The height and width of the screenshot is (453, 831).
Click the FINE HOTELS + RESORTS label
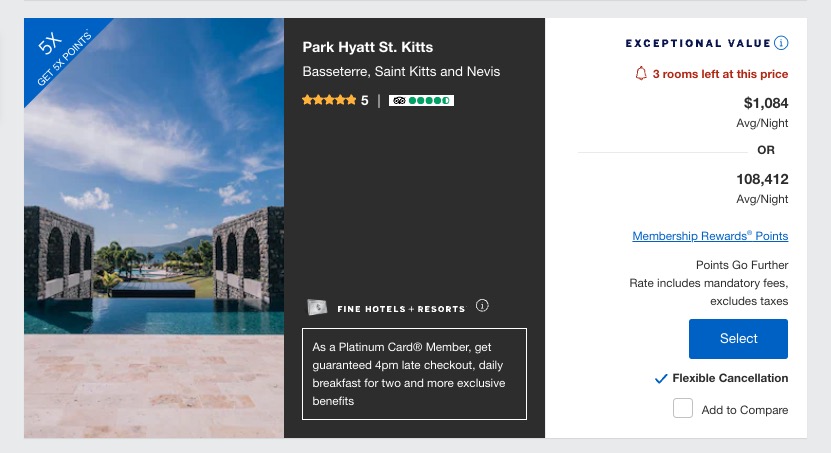[x=401, y=309]
